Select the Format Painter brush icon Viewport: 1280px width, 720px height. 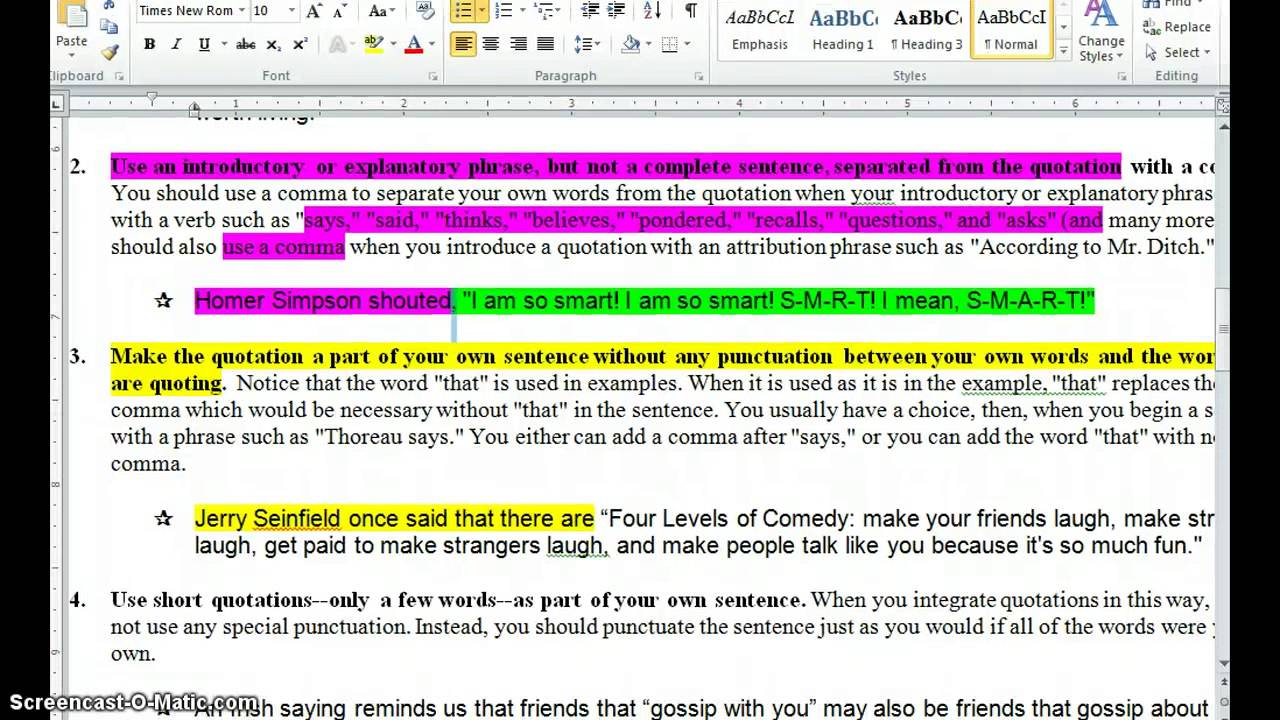[109, 52]
